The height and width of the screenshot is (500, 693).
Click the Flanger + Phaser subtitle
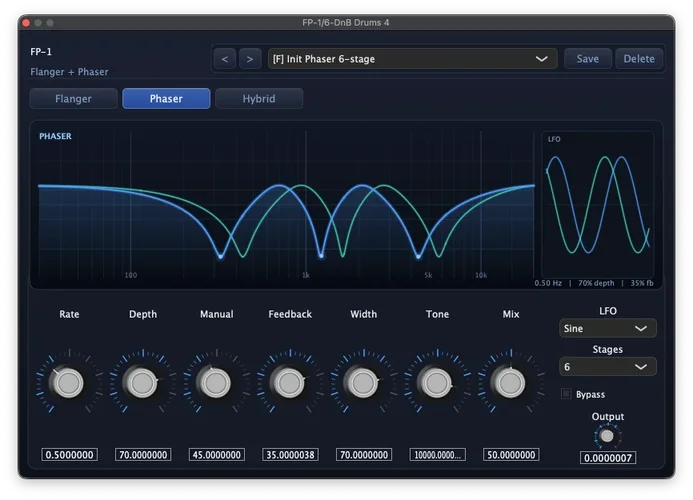69,72
